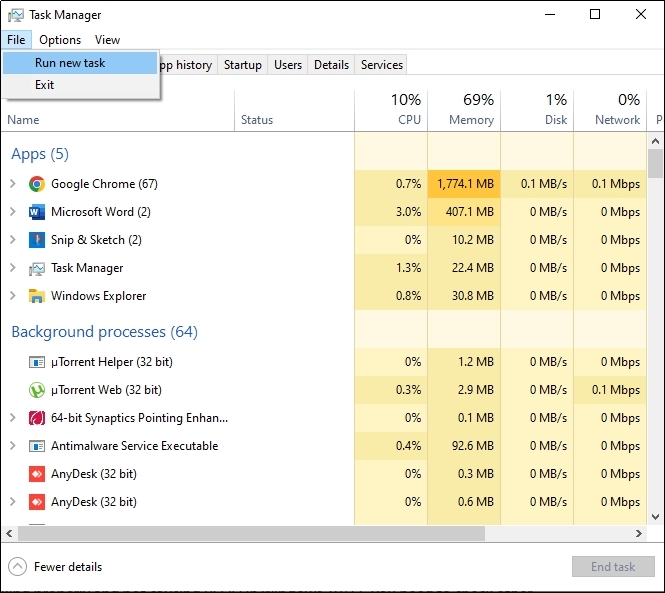Click the Fewer details arrow icon

point(17,567)
